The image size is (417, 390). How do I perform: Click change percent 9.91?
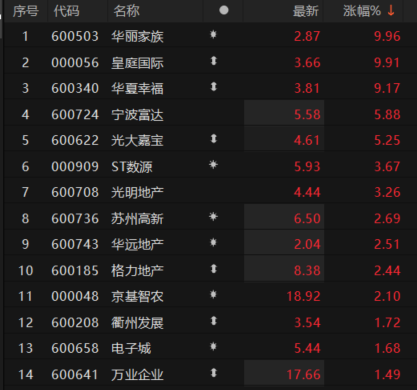(x=387, y=63)
